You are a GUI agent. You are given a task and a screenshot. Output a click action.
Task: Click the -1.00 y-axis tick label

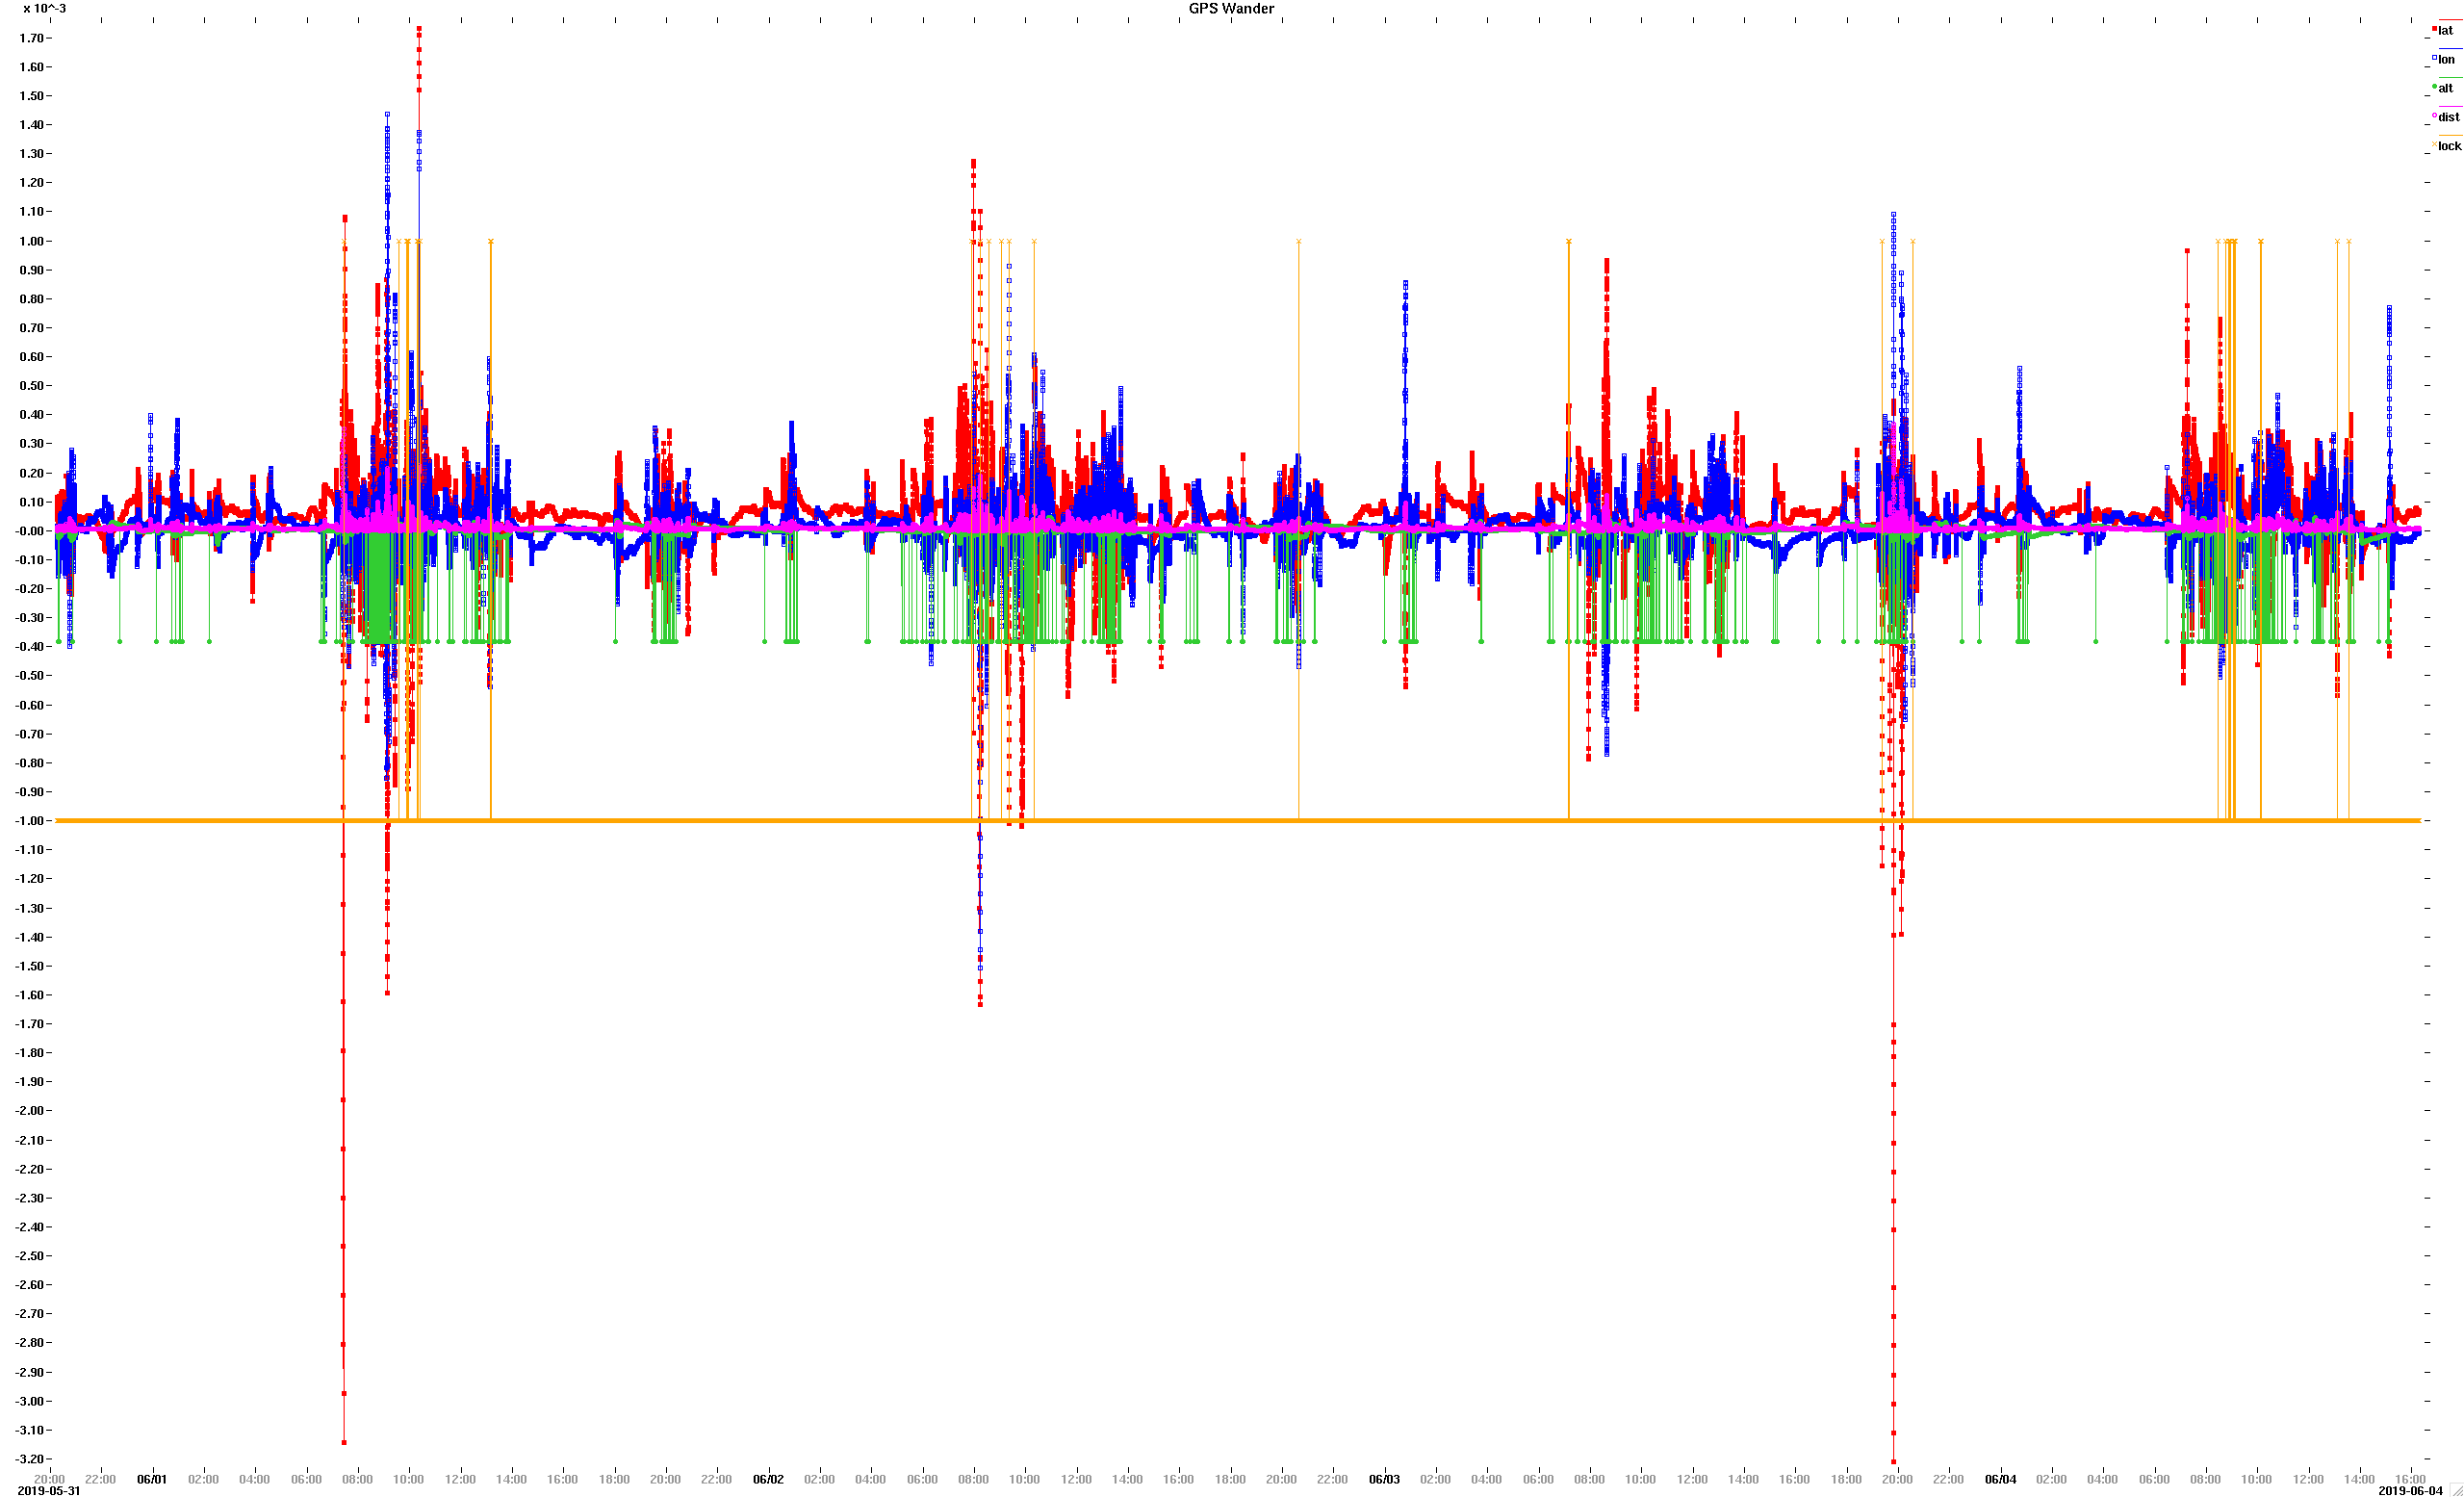tap(29, 821)
